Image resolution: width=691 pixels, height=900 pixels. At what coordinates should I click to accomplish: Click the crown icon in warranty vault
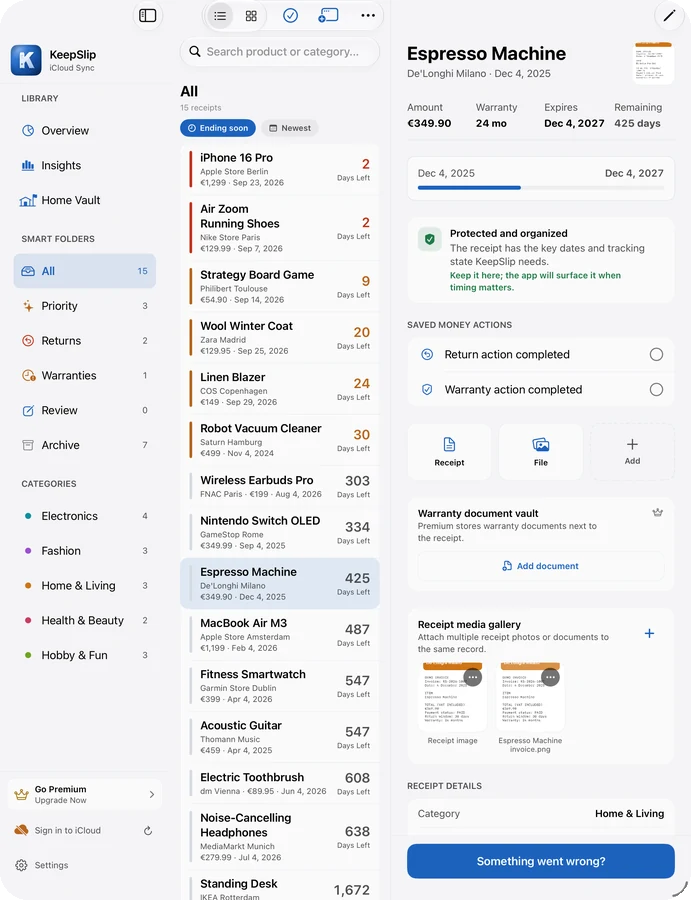(x=658, y=513)
